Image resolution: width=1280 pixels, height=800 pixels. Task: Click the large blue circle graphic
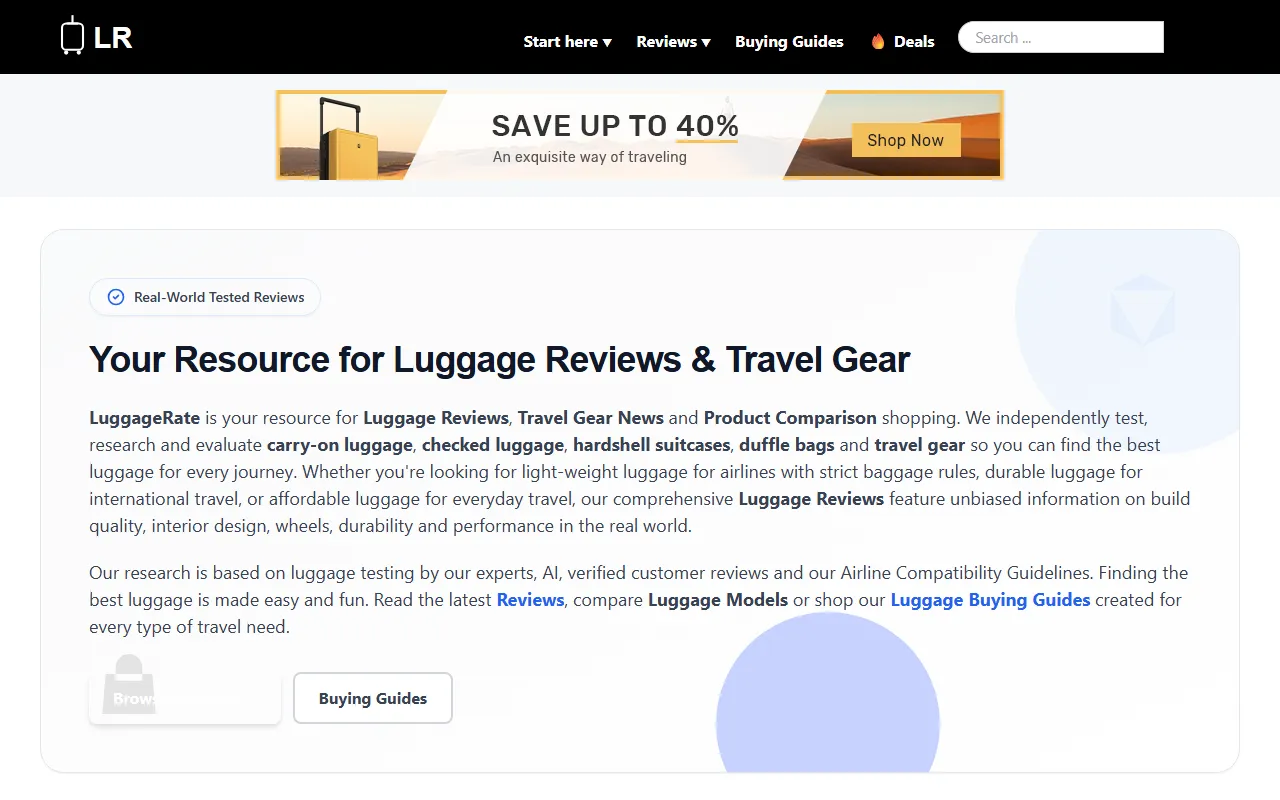(x=828, y=692)
